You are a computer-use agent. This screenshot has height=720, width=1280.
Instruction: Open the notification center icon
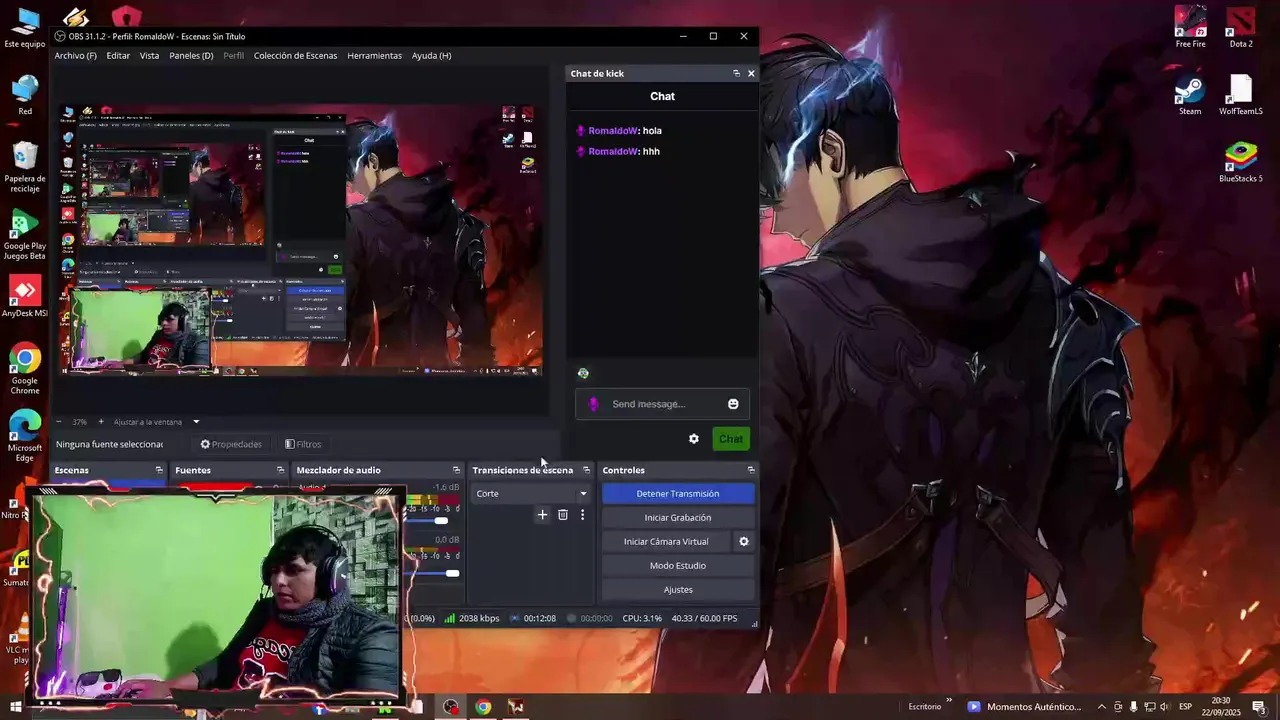coord(1258,707)
